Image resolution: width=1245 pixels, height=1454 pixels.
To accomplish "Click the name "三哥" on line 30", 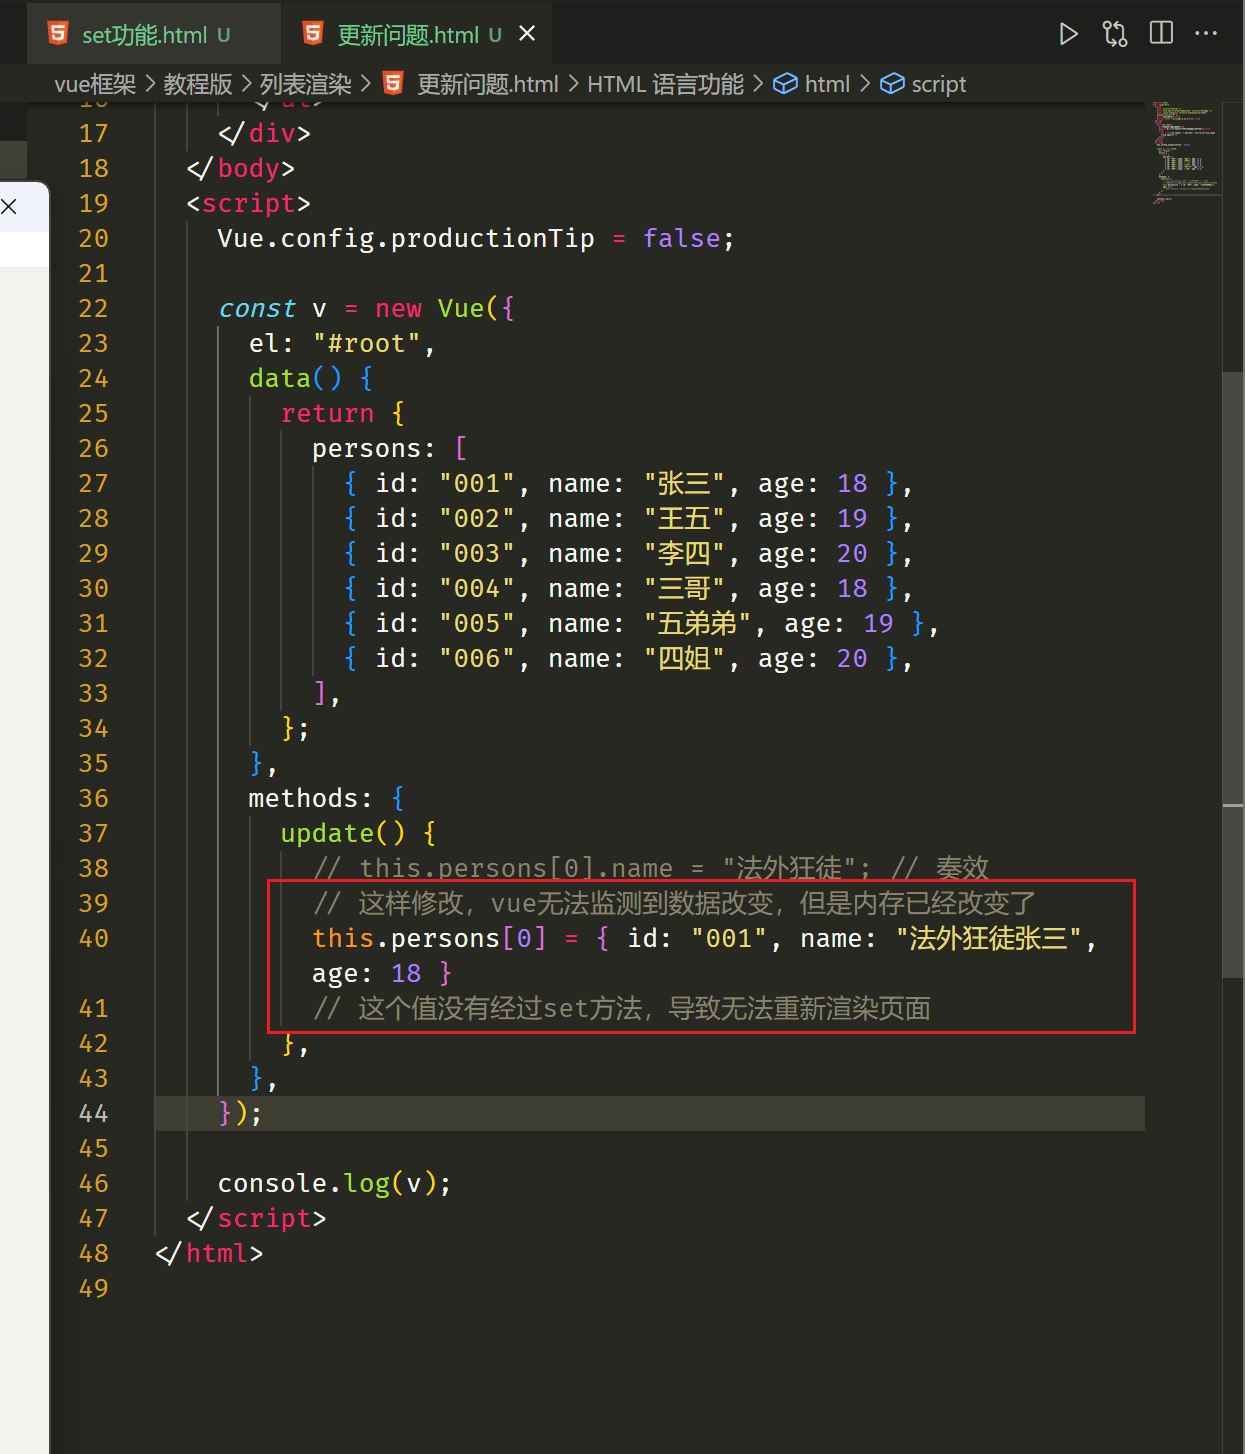I will 685,588.
